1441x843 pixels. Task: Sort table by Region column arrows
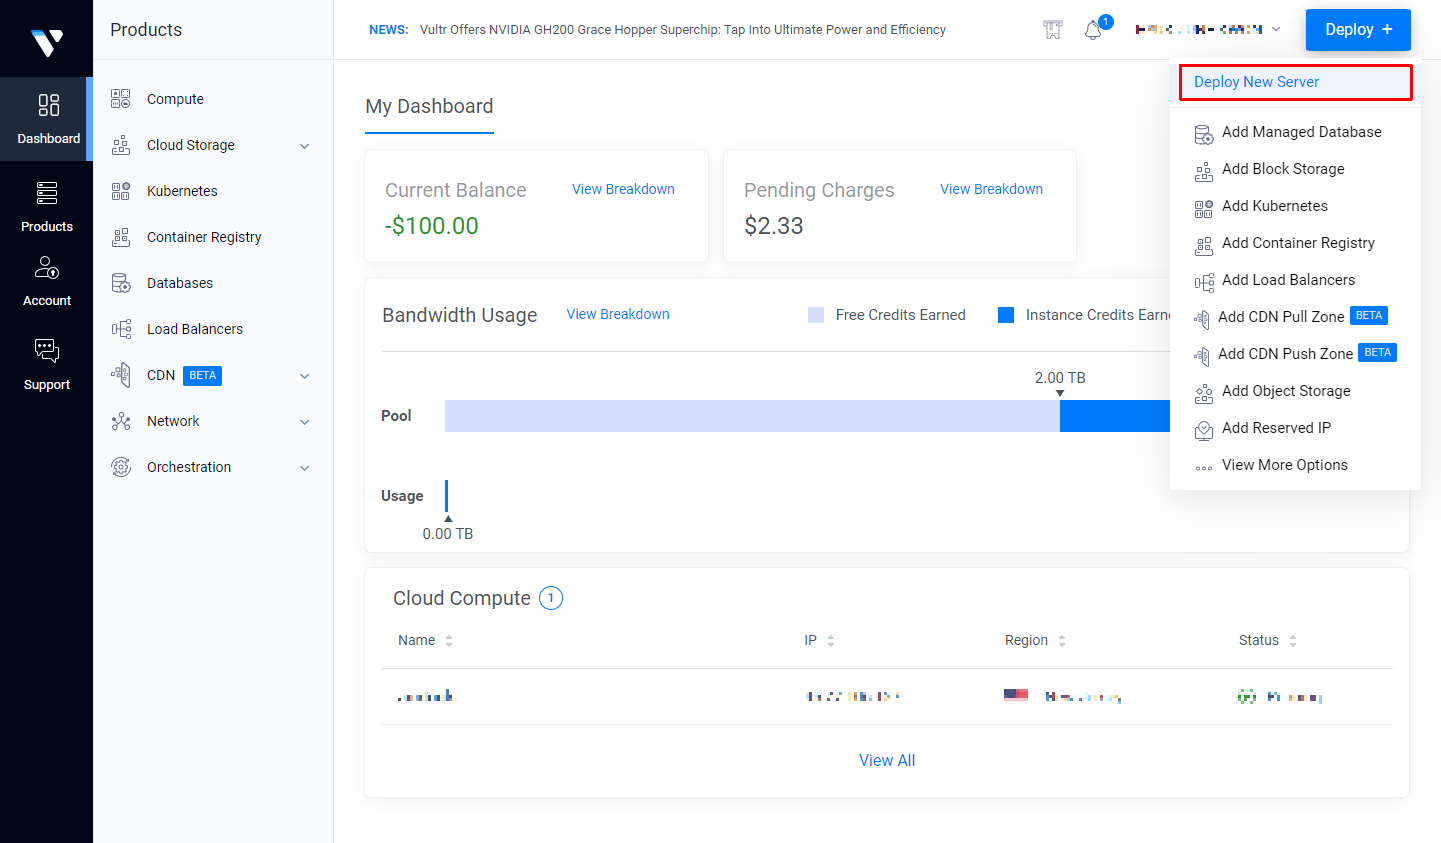[1062, 641]
